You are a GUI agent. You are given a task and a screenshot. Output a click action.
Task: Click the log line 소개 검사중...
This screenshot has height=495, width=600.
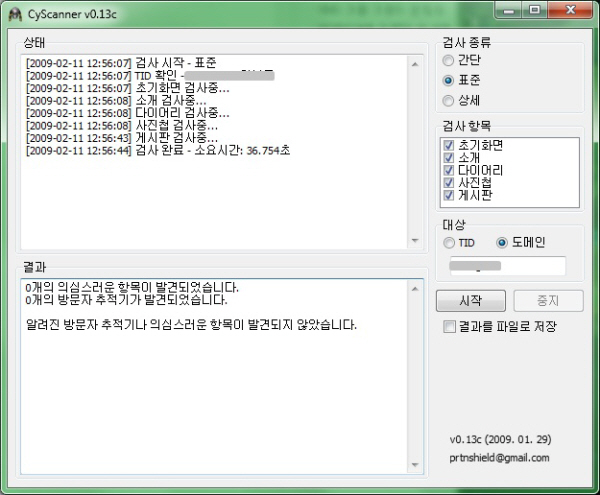pyautogui.click(x=116, y=101)
